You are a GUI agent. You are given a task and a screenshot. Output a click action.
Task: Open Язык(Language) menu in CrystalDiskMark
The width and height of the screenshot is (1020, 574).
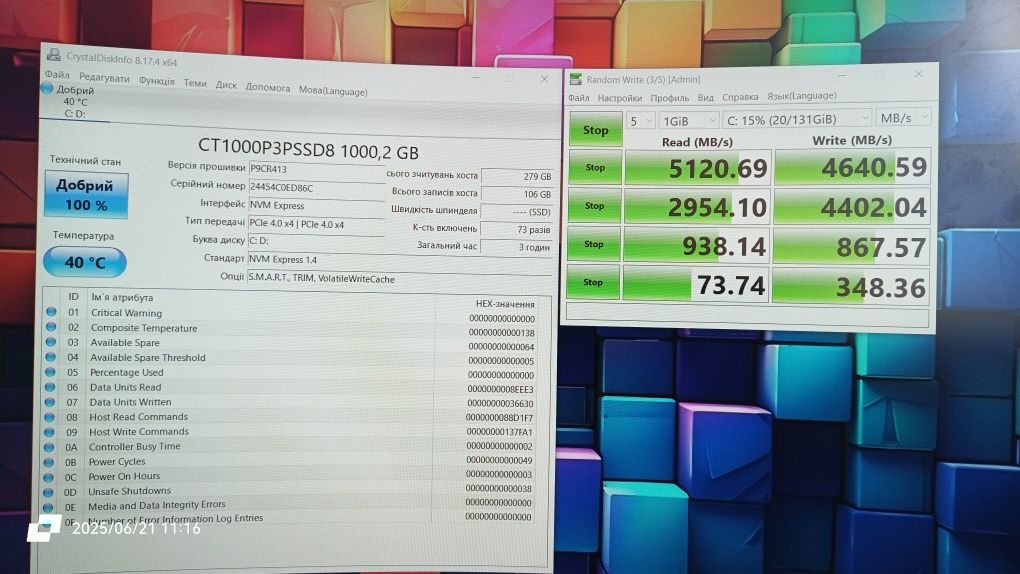coord(802,96)
